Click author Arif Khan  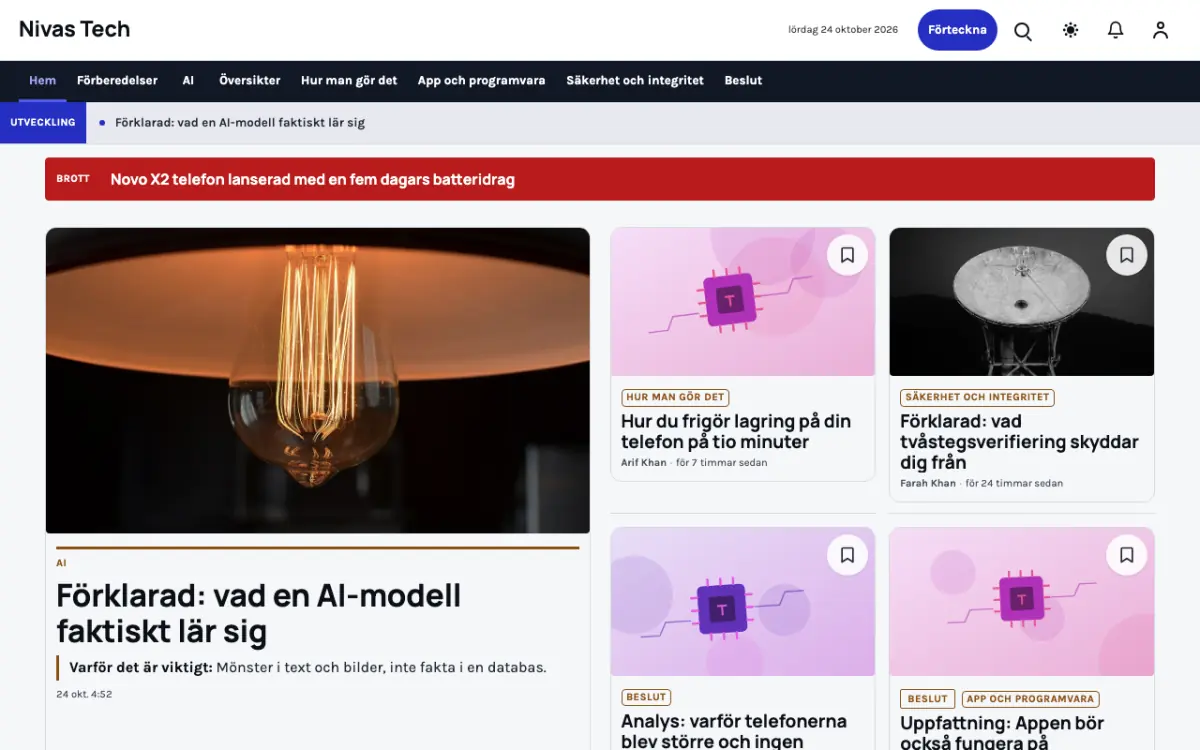(643, 463)
